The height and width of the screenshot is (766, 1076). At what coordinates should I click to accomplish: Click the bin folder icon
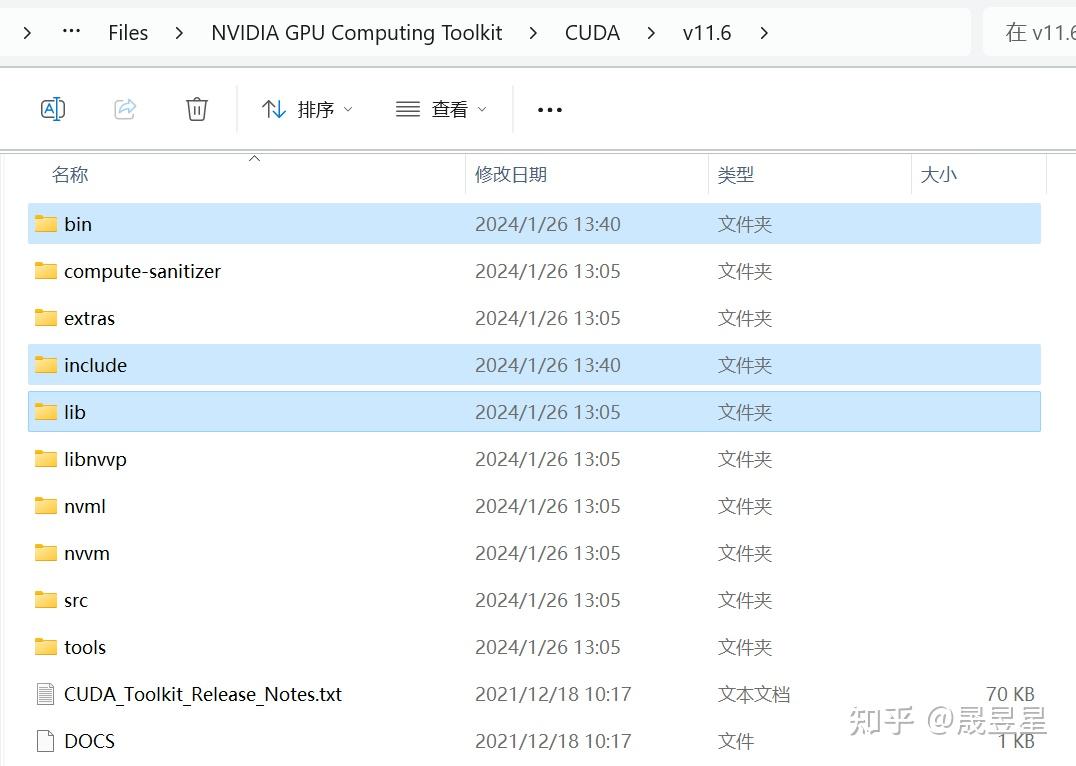[45, 224]
